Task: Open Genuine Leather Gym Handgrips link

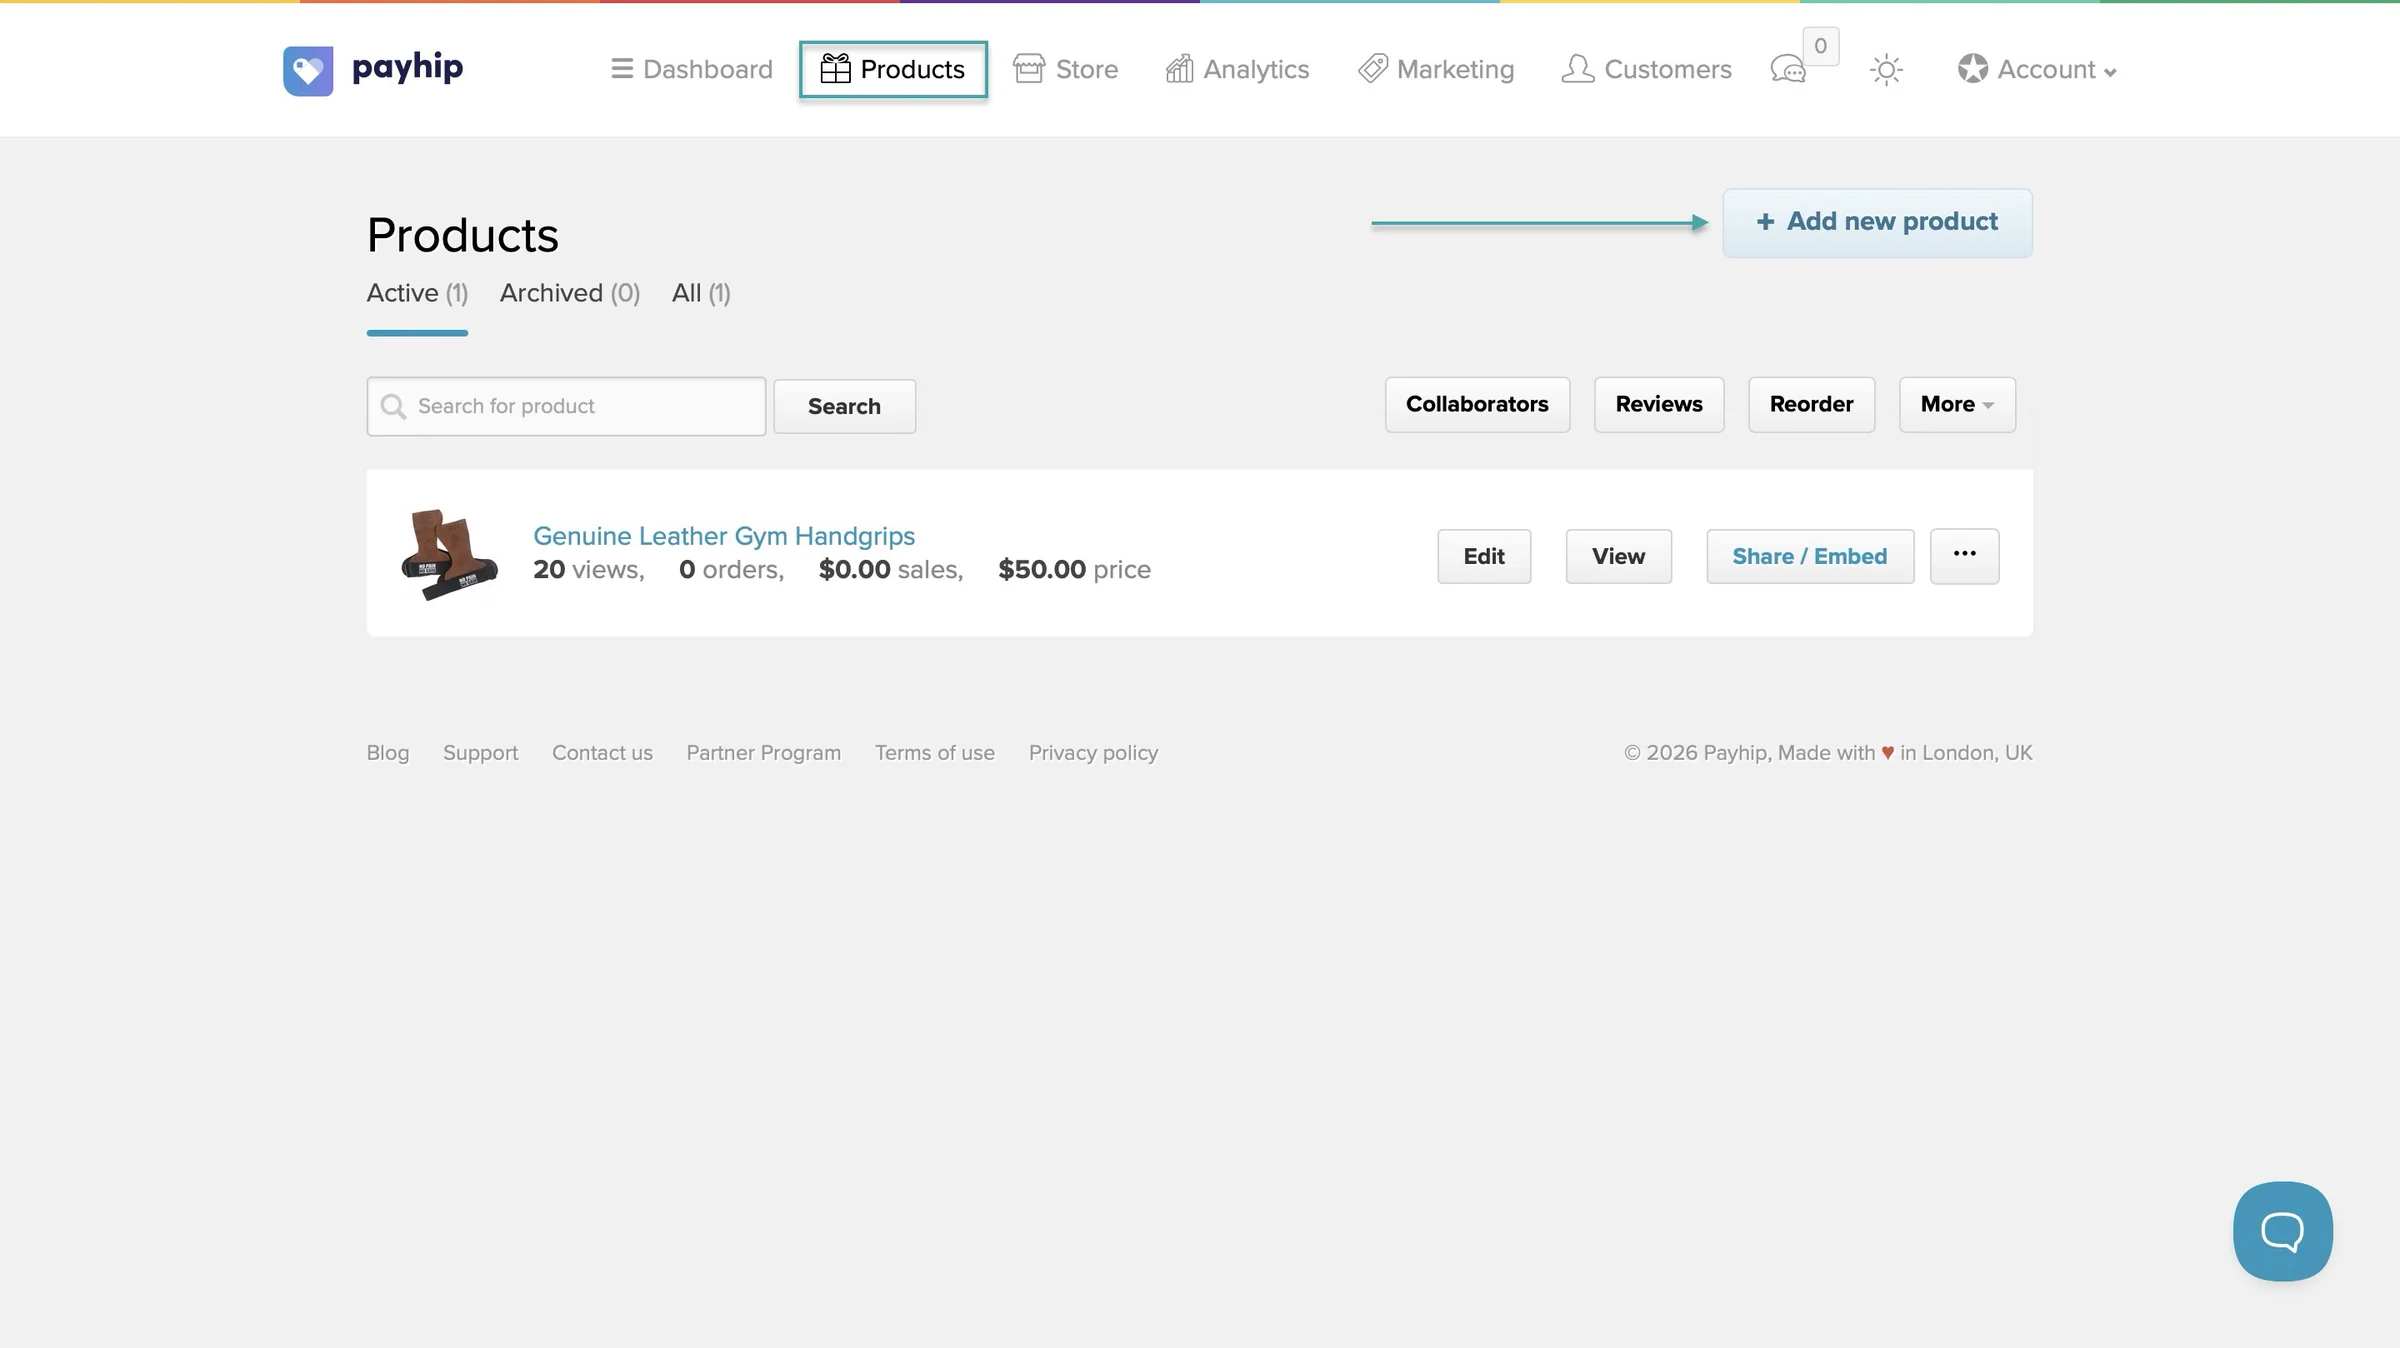Action: [724, 536]
